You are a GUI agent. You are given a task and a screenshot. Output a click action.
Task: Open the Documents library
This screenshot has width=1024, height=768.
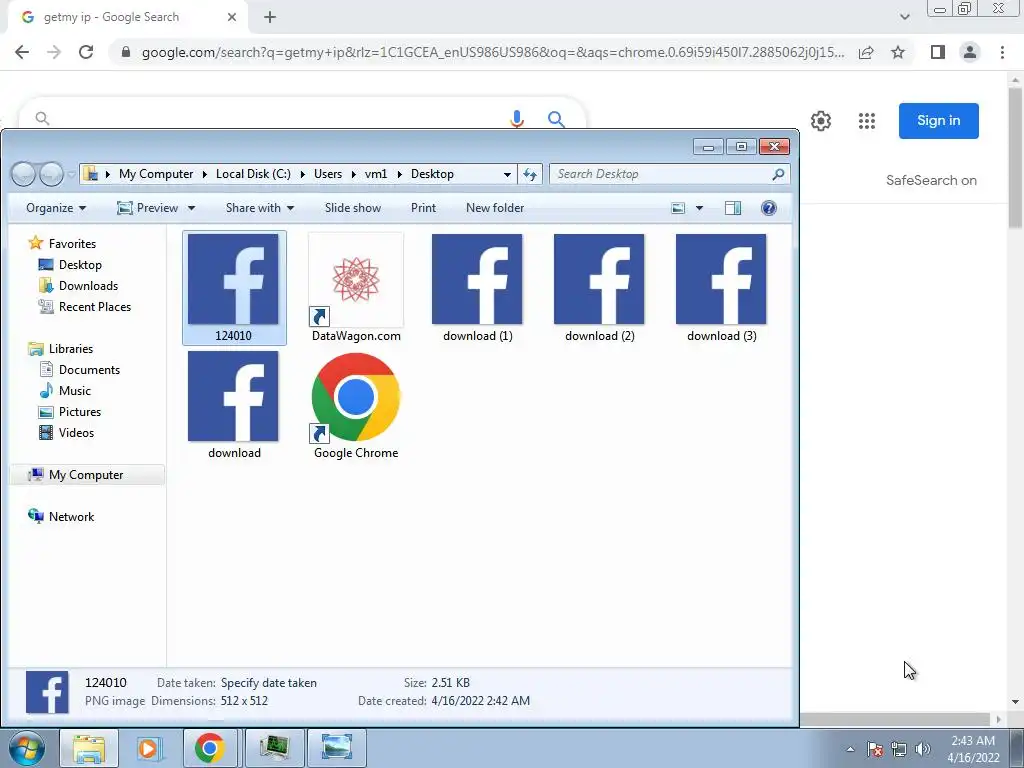tap(80, 370)
